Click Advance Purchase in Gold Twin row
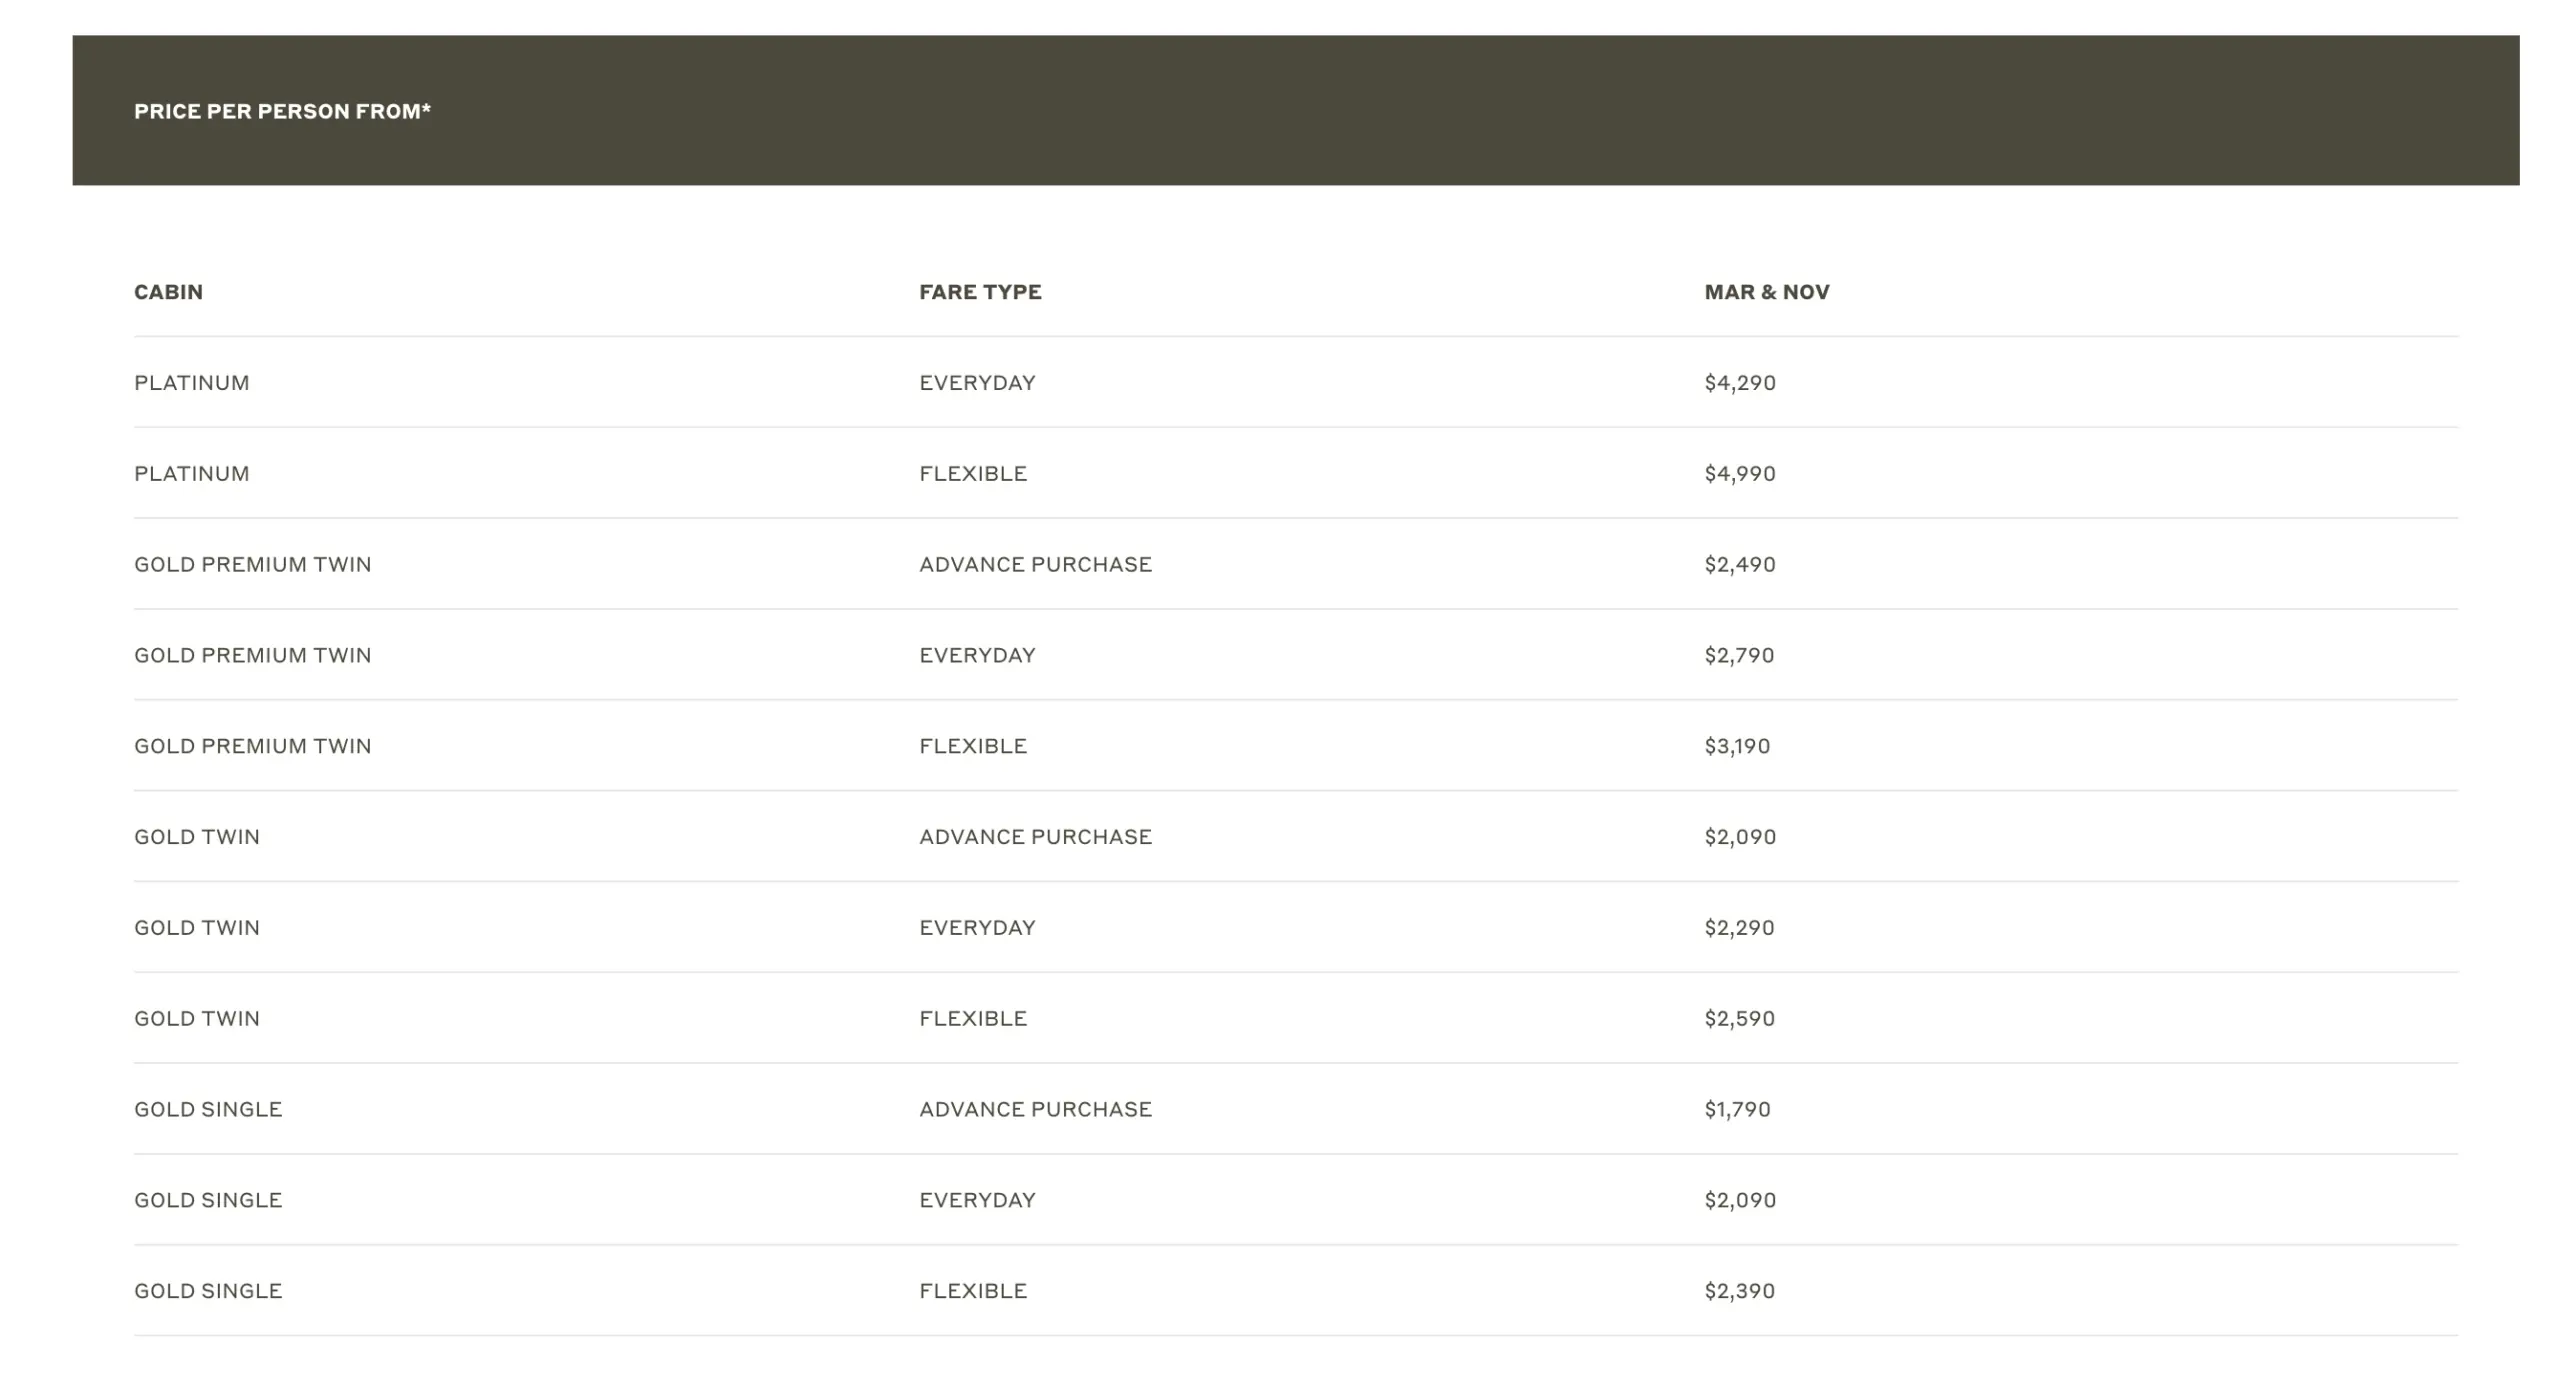 click(1035, 837)
